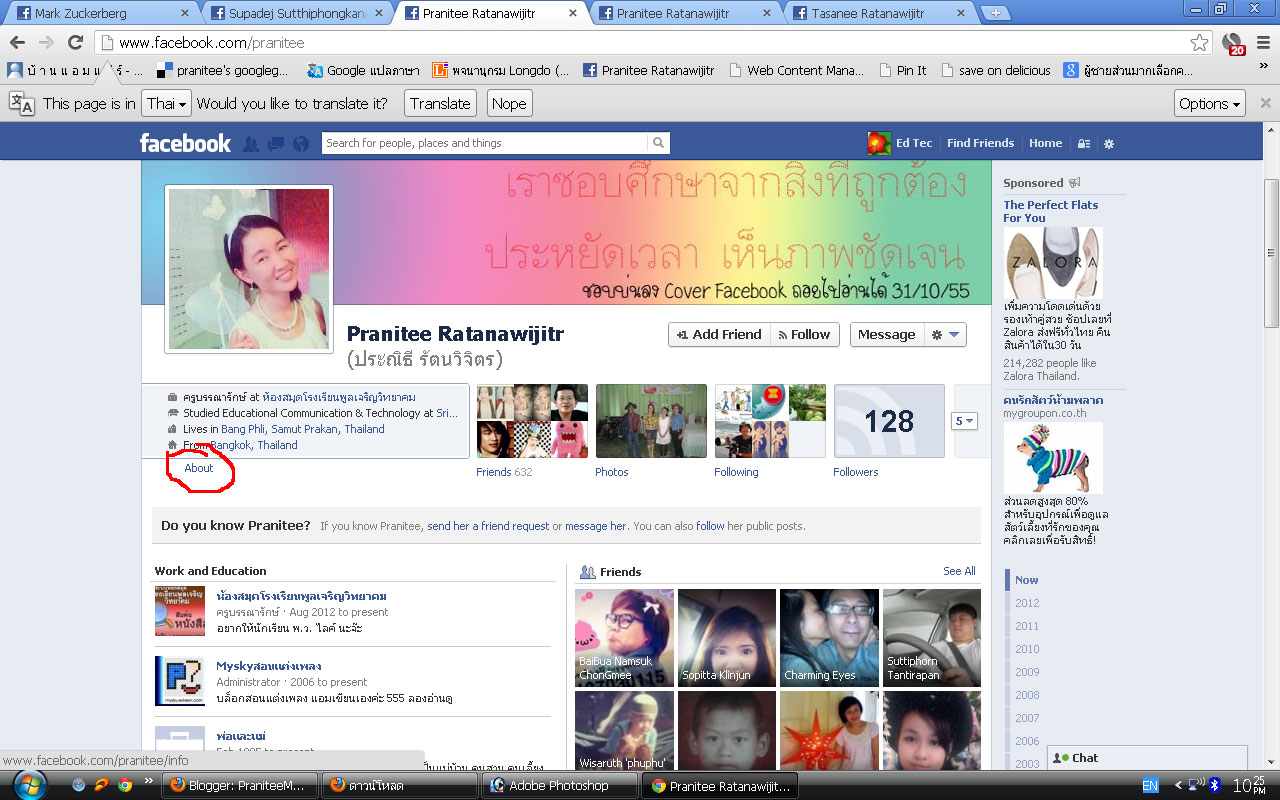The height and width of the screenshot is (800, 1280).
Task: Open BaiBua Namsuk ChonGmee friend photo
Action: tap(624, 637)
